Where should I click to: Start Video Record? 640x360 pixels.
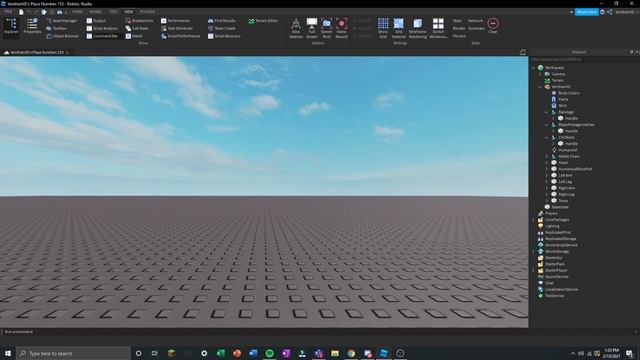pos(342,28)
